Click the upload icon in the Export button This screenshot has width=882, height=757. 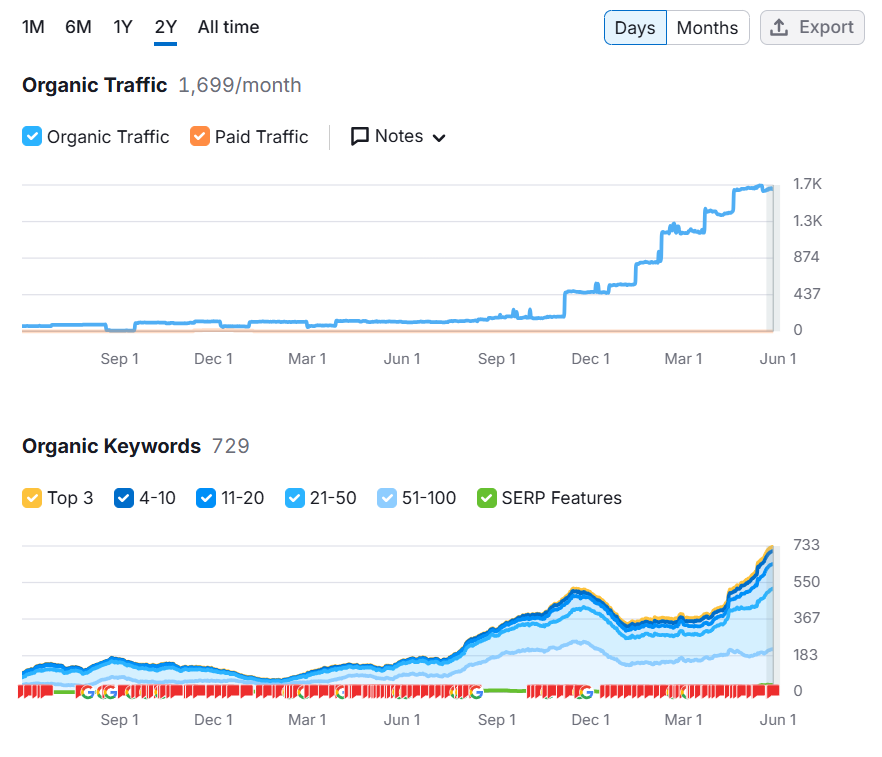pyautogui.click(x=778, y=27)
